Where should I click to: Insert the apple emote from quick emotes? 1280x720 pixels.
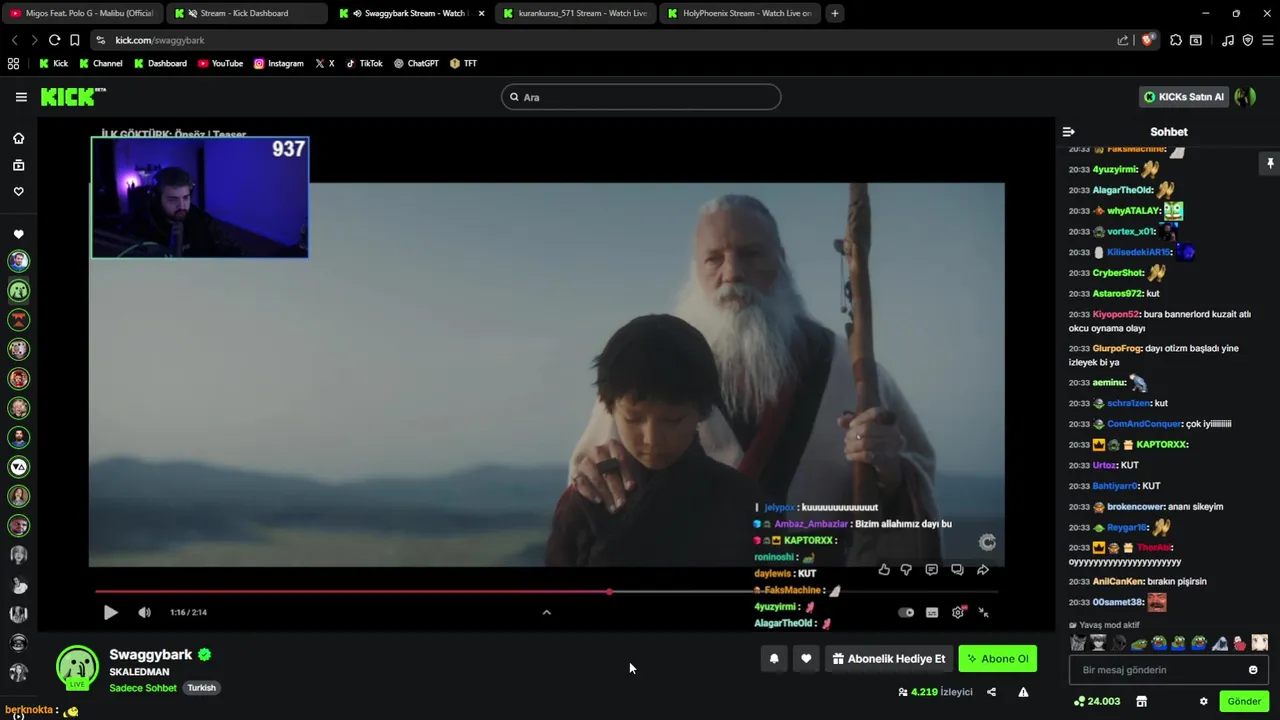point(1240,643)
